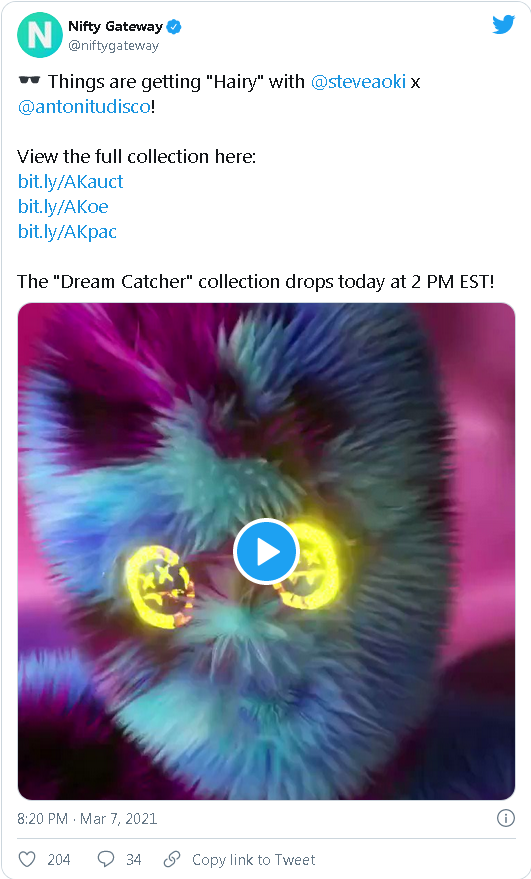Open the @steveaoki mention
Image resolution: width=531 pixels, height=879 pixels.
[358, 82]
